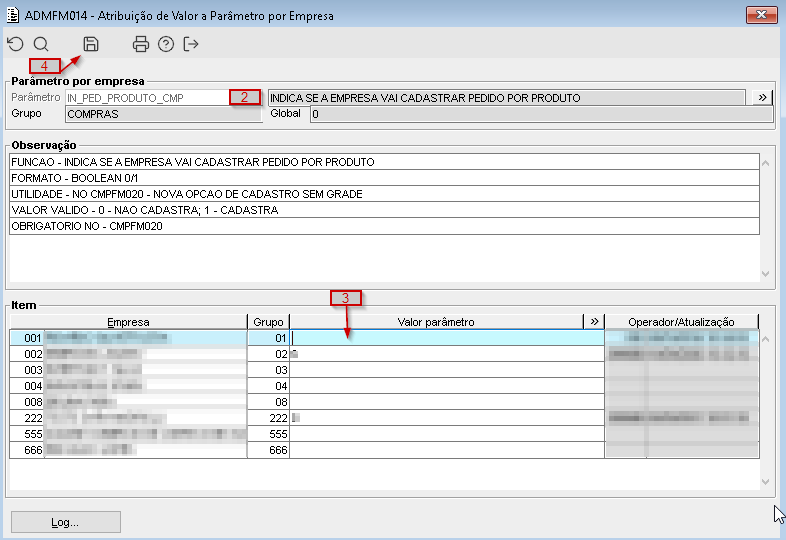Click the Empresa column header
786x540 pixels.
[x=128, y=322]
